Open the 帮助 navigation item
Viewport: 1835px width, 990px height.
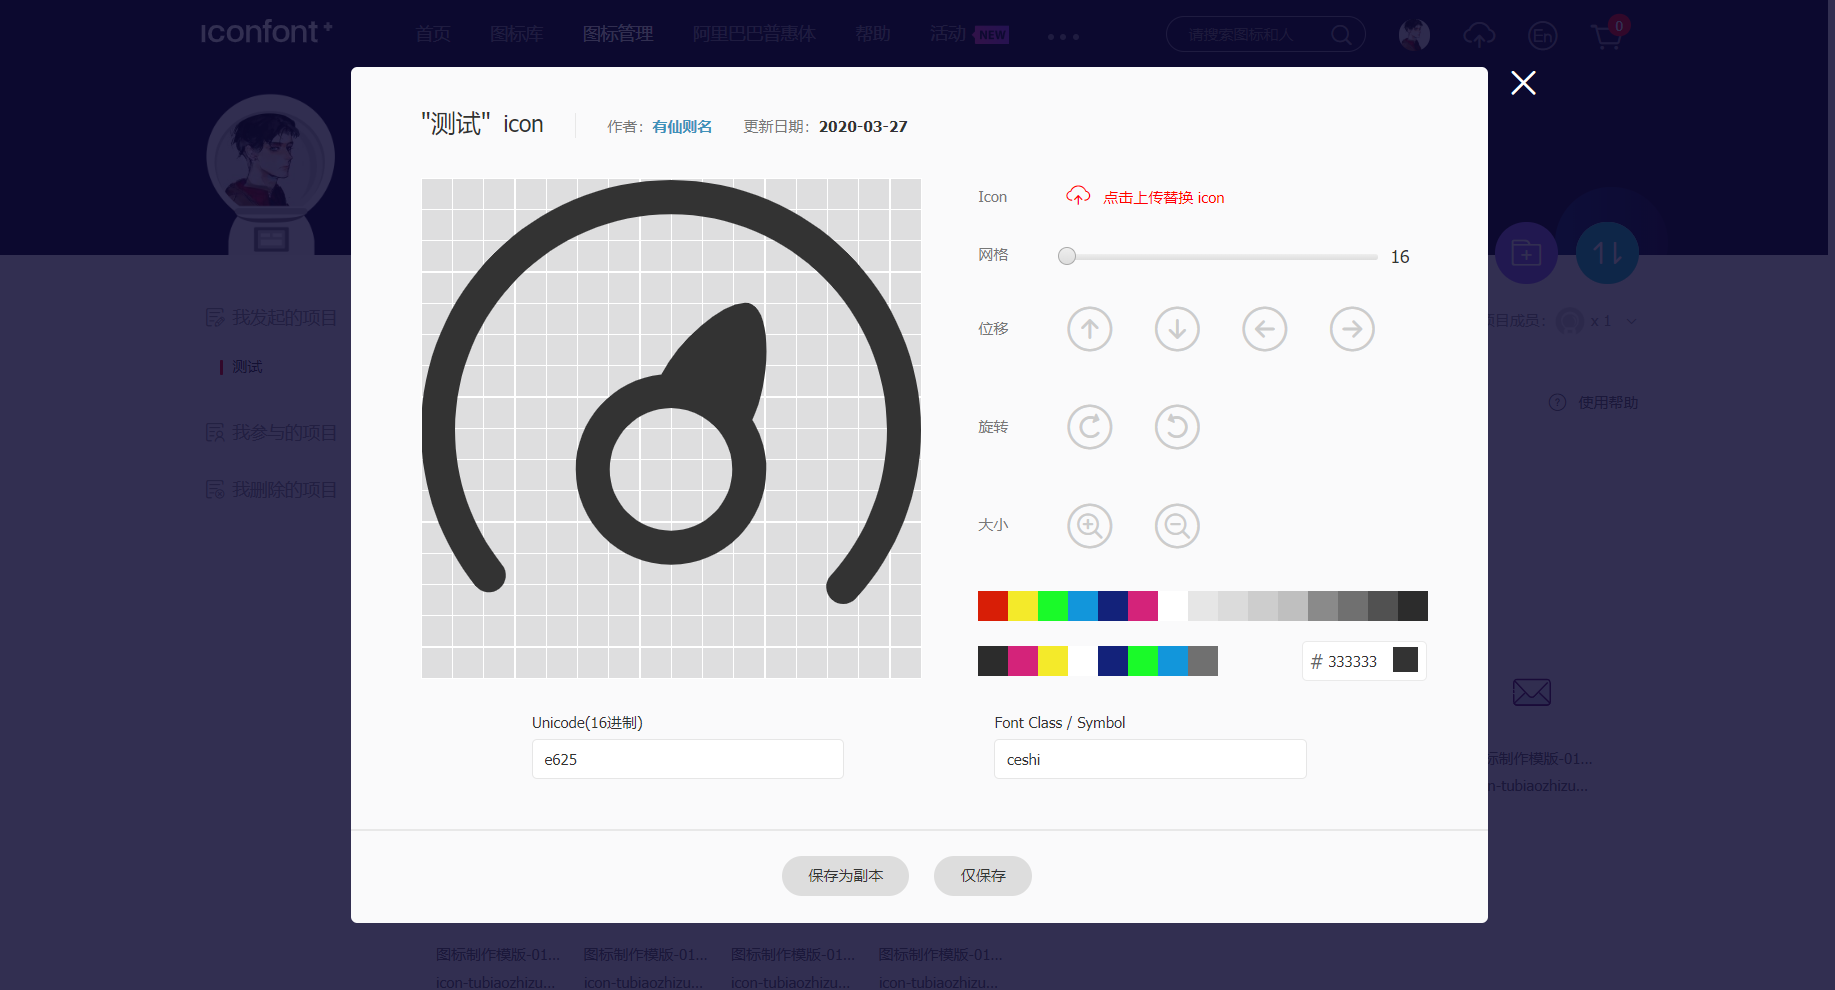point(872,34)
